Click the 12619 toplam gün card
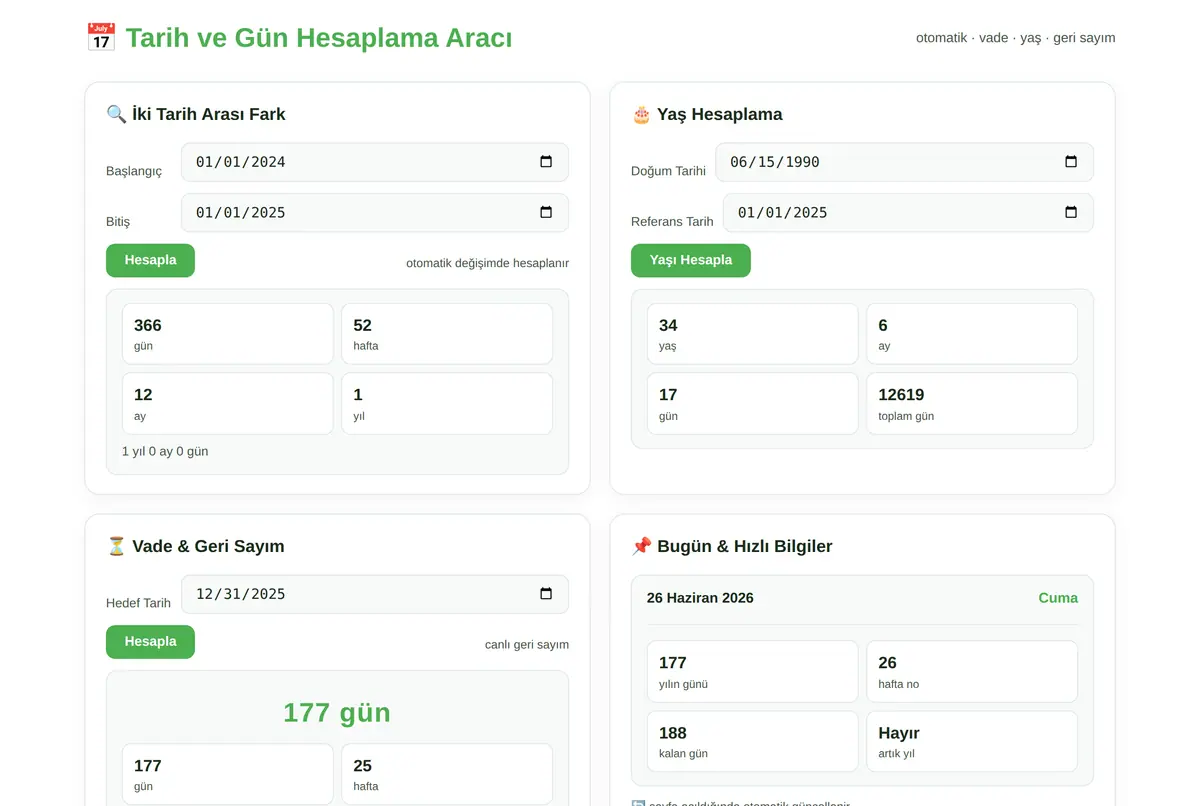 972,404
